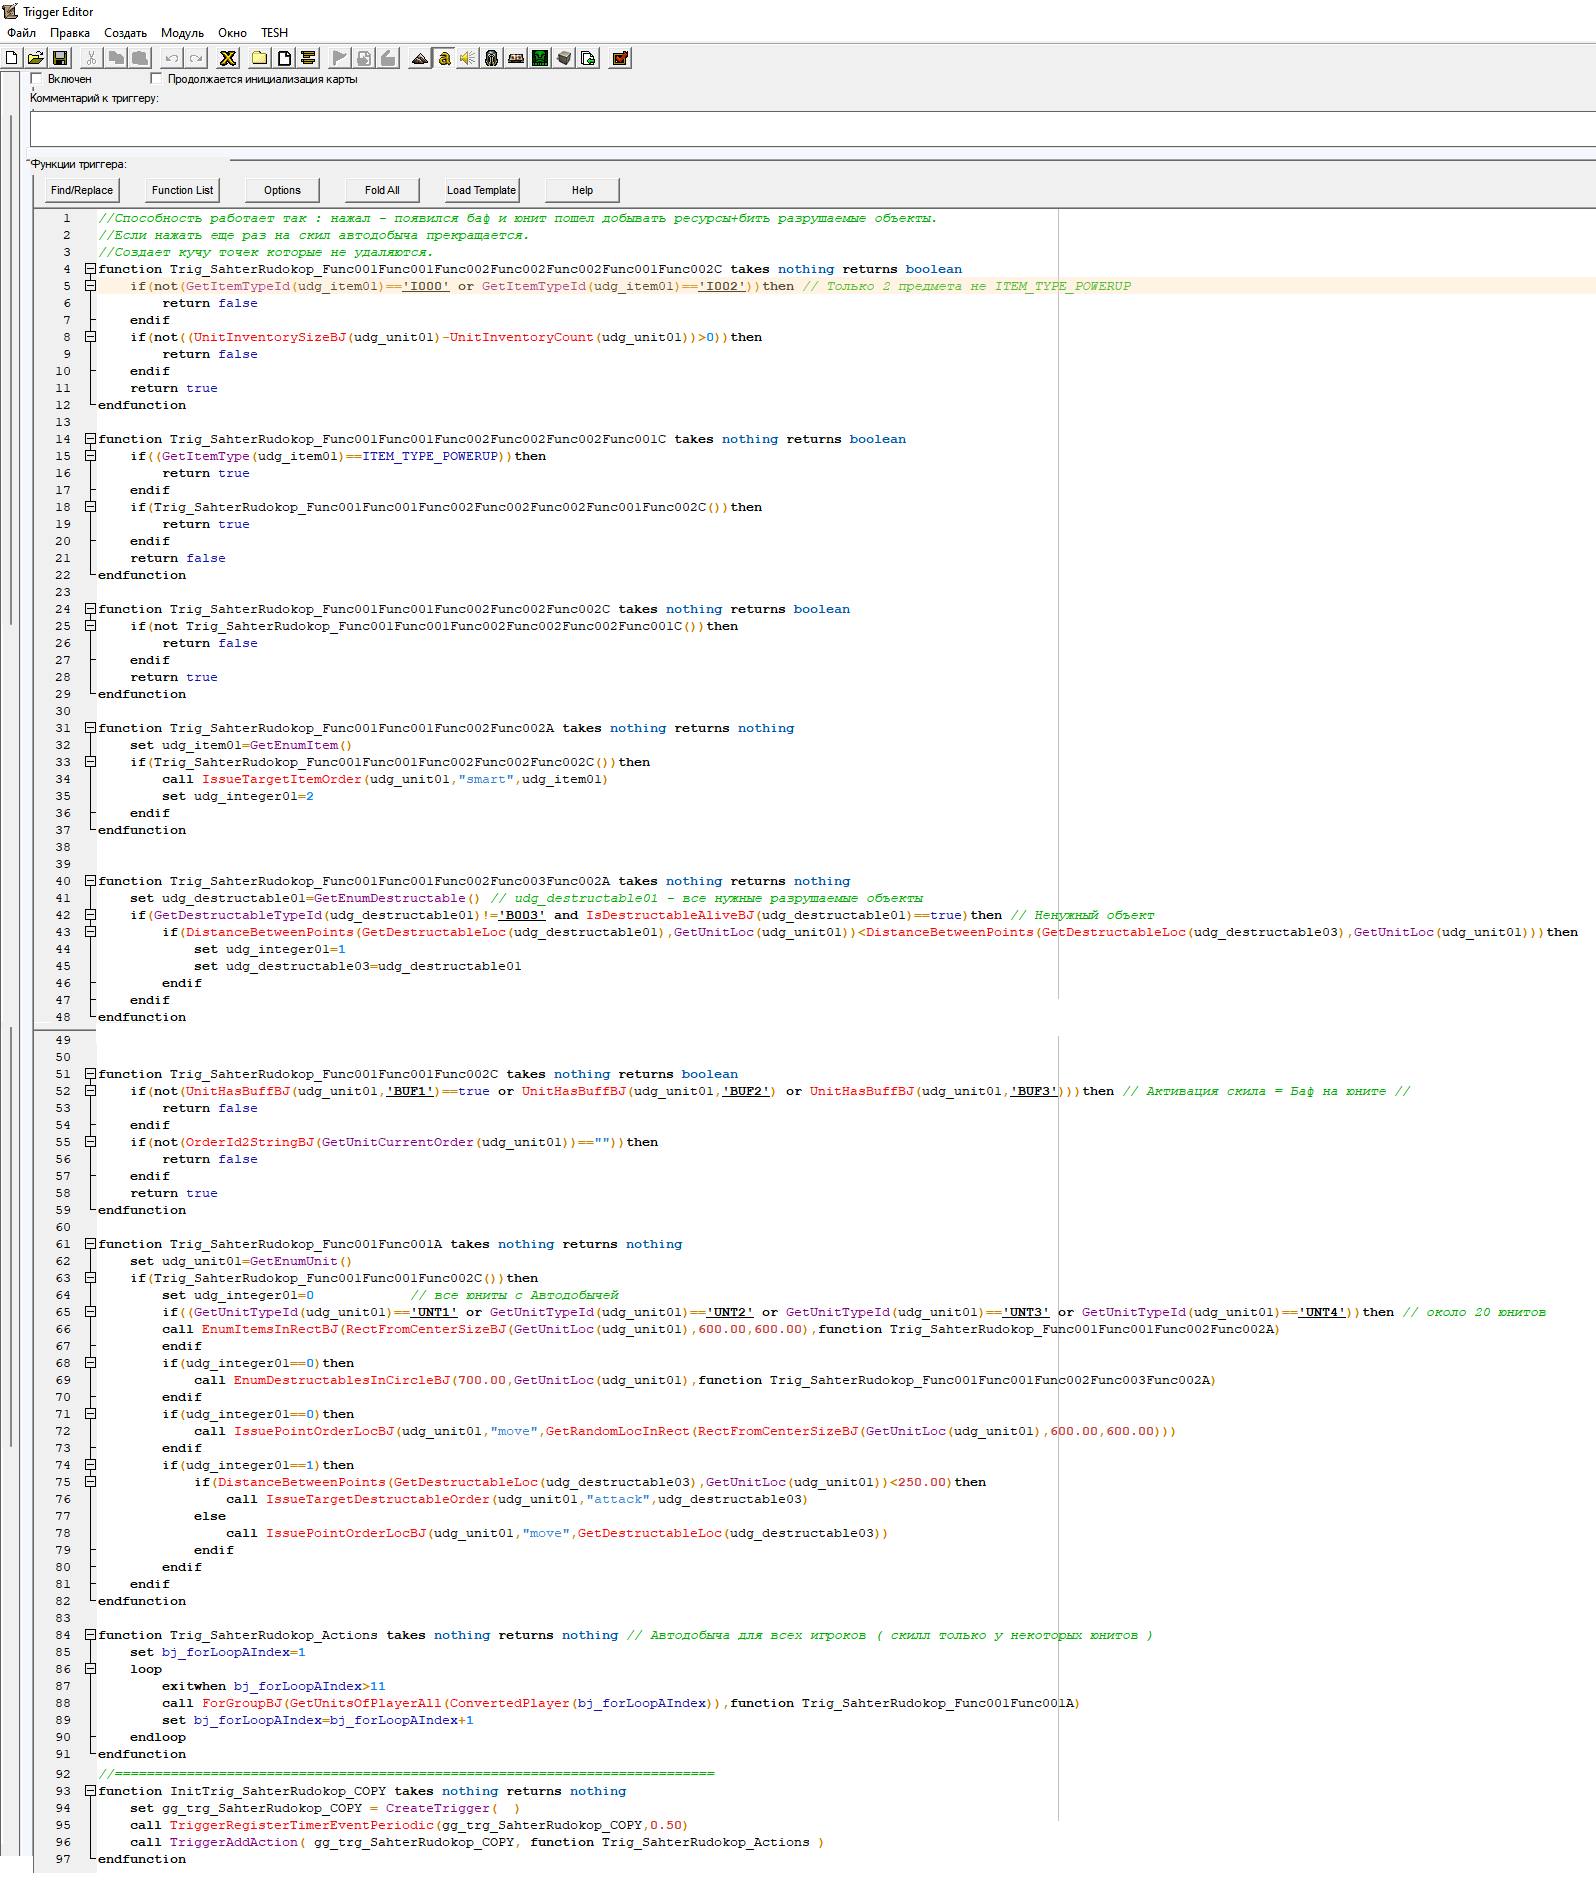Click the Open folder toolbar icon
The width and height of the screenshot is (1596, 1884).
pyautogui.click(x=35, y=58)
